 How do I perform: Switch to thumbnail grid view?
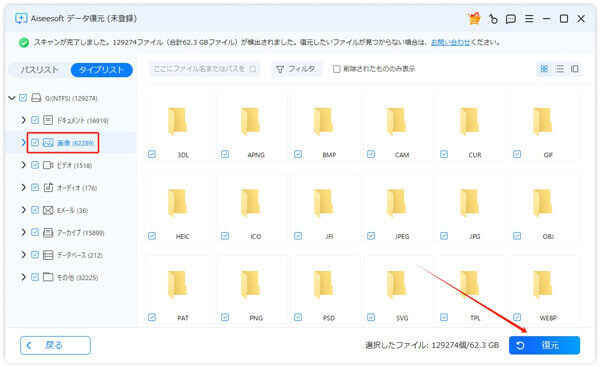tap(544, 69)
